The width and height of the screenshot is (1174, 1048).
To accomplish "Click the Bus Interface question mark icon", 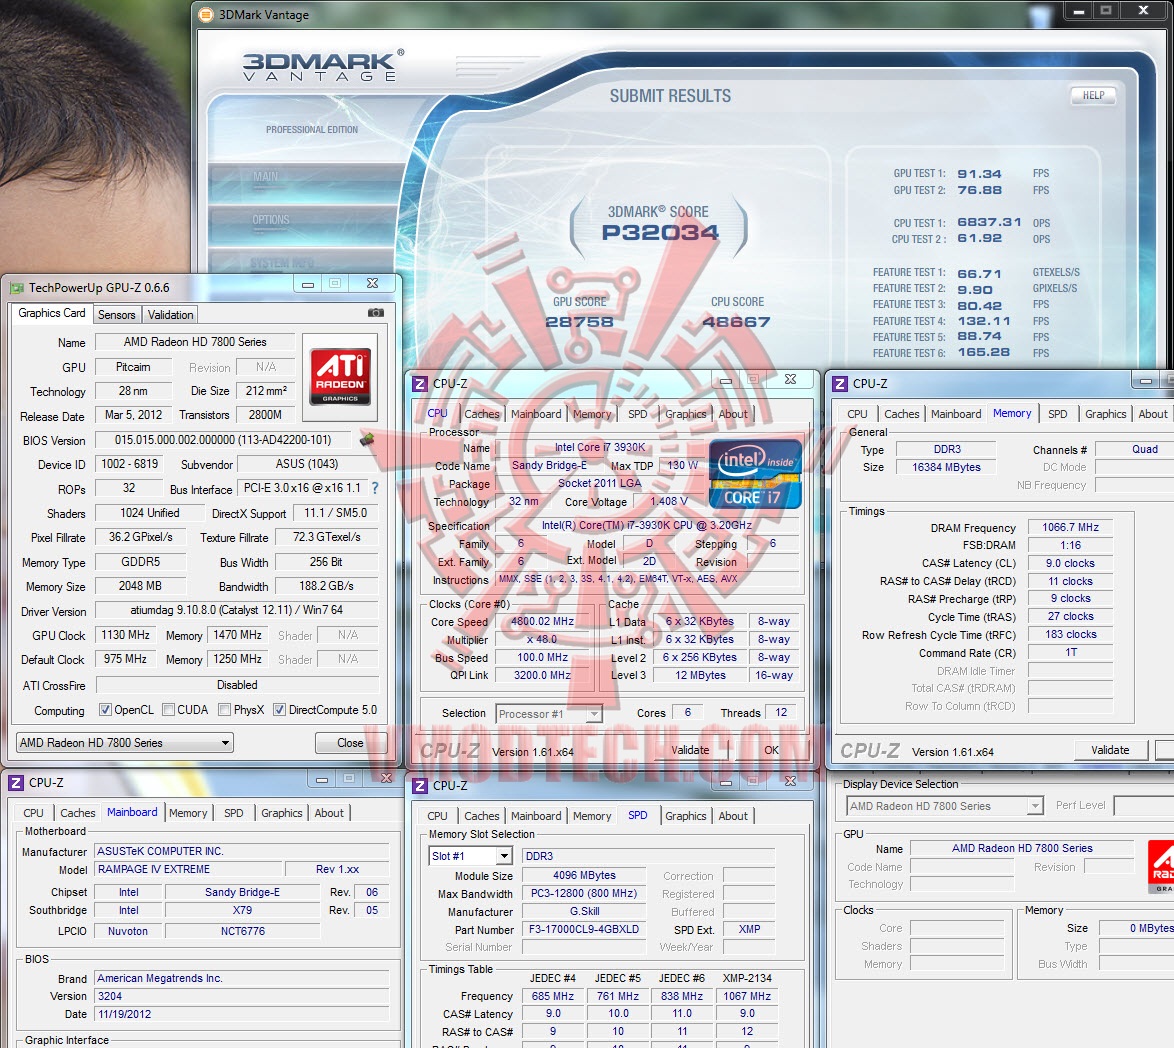I will click(x=375, y=488).
